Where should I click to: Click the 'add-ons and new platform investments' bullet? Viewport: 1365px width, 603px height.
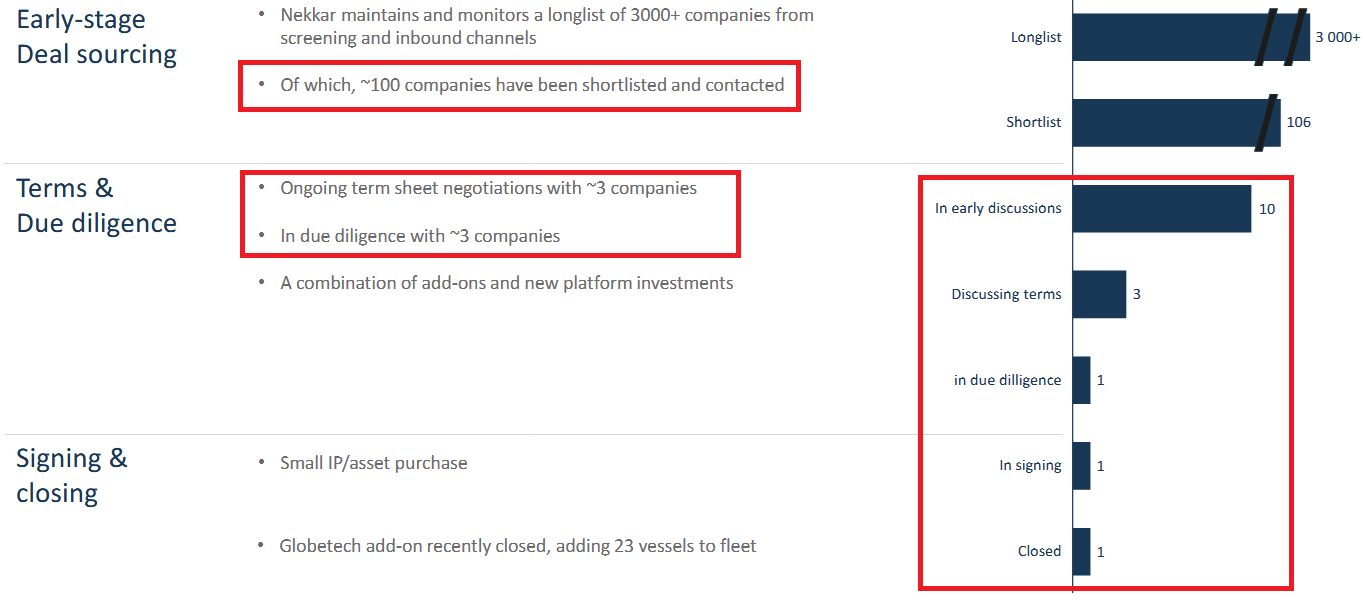click(x=506, y=283)
